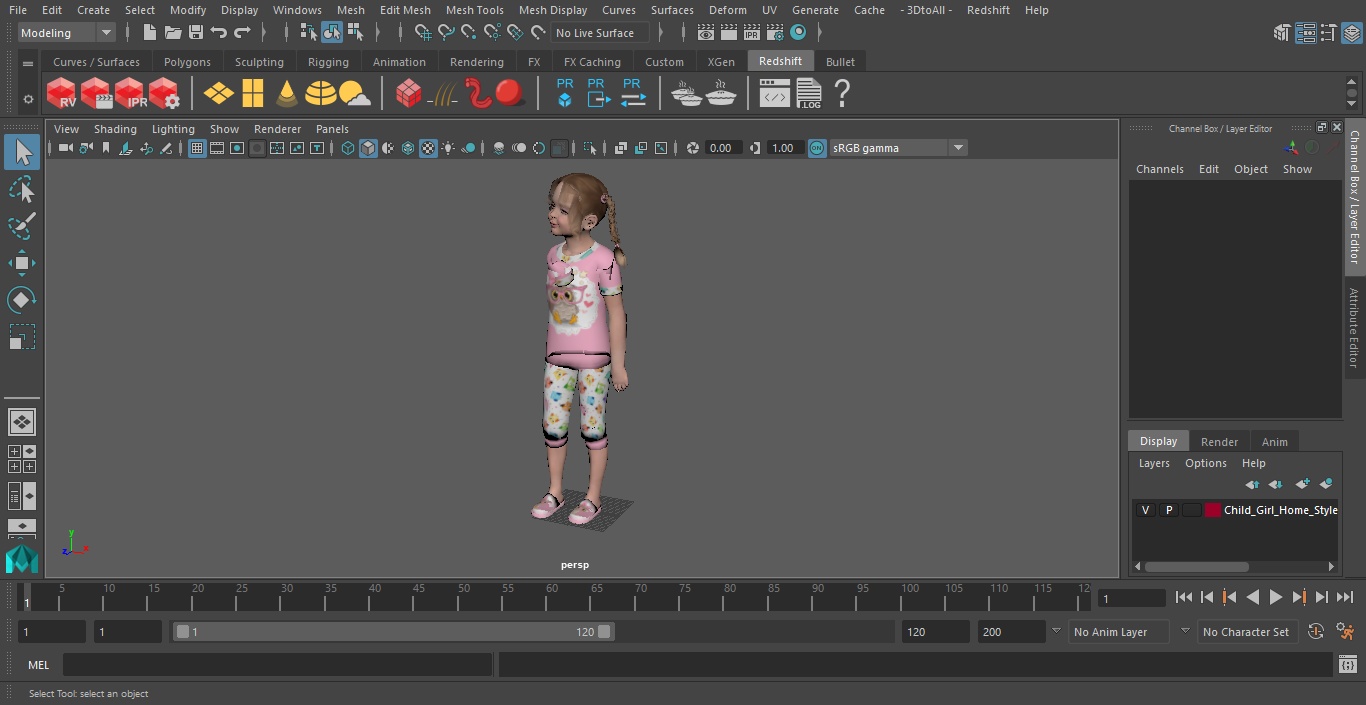This screenshot has height=705, width=1366.
Task: Open the shelf options gear menu
Action: [28, 99]
